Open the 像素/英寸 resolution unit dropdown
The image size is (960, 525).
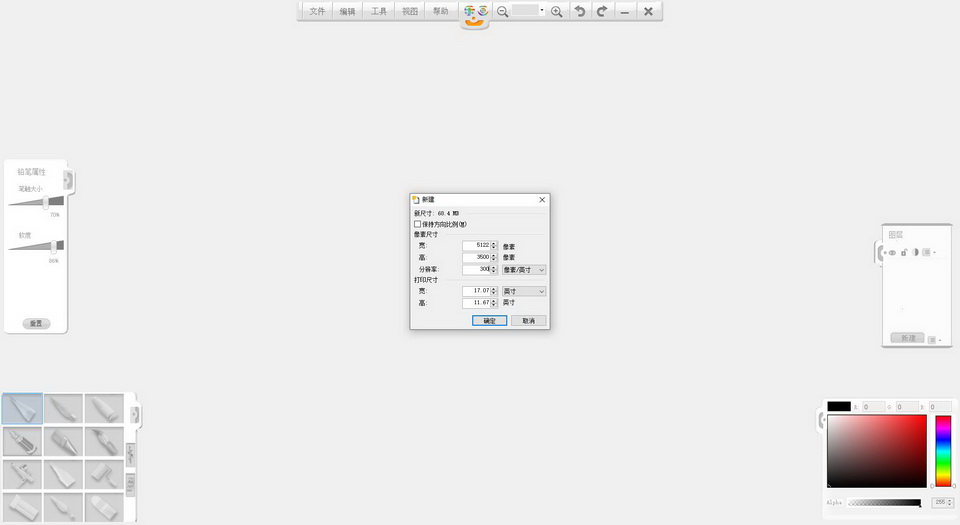pos(524,270)
